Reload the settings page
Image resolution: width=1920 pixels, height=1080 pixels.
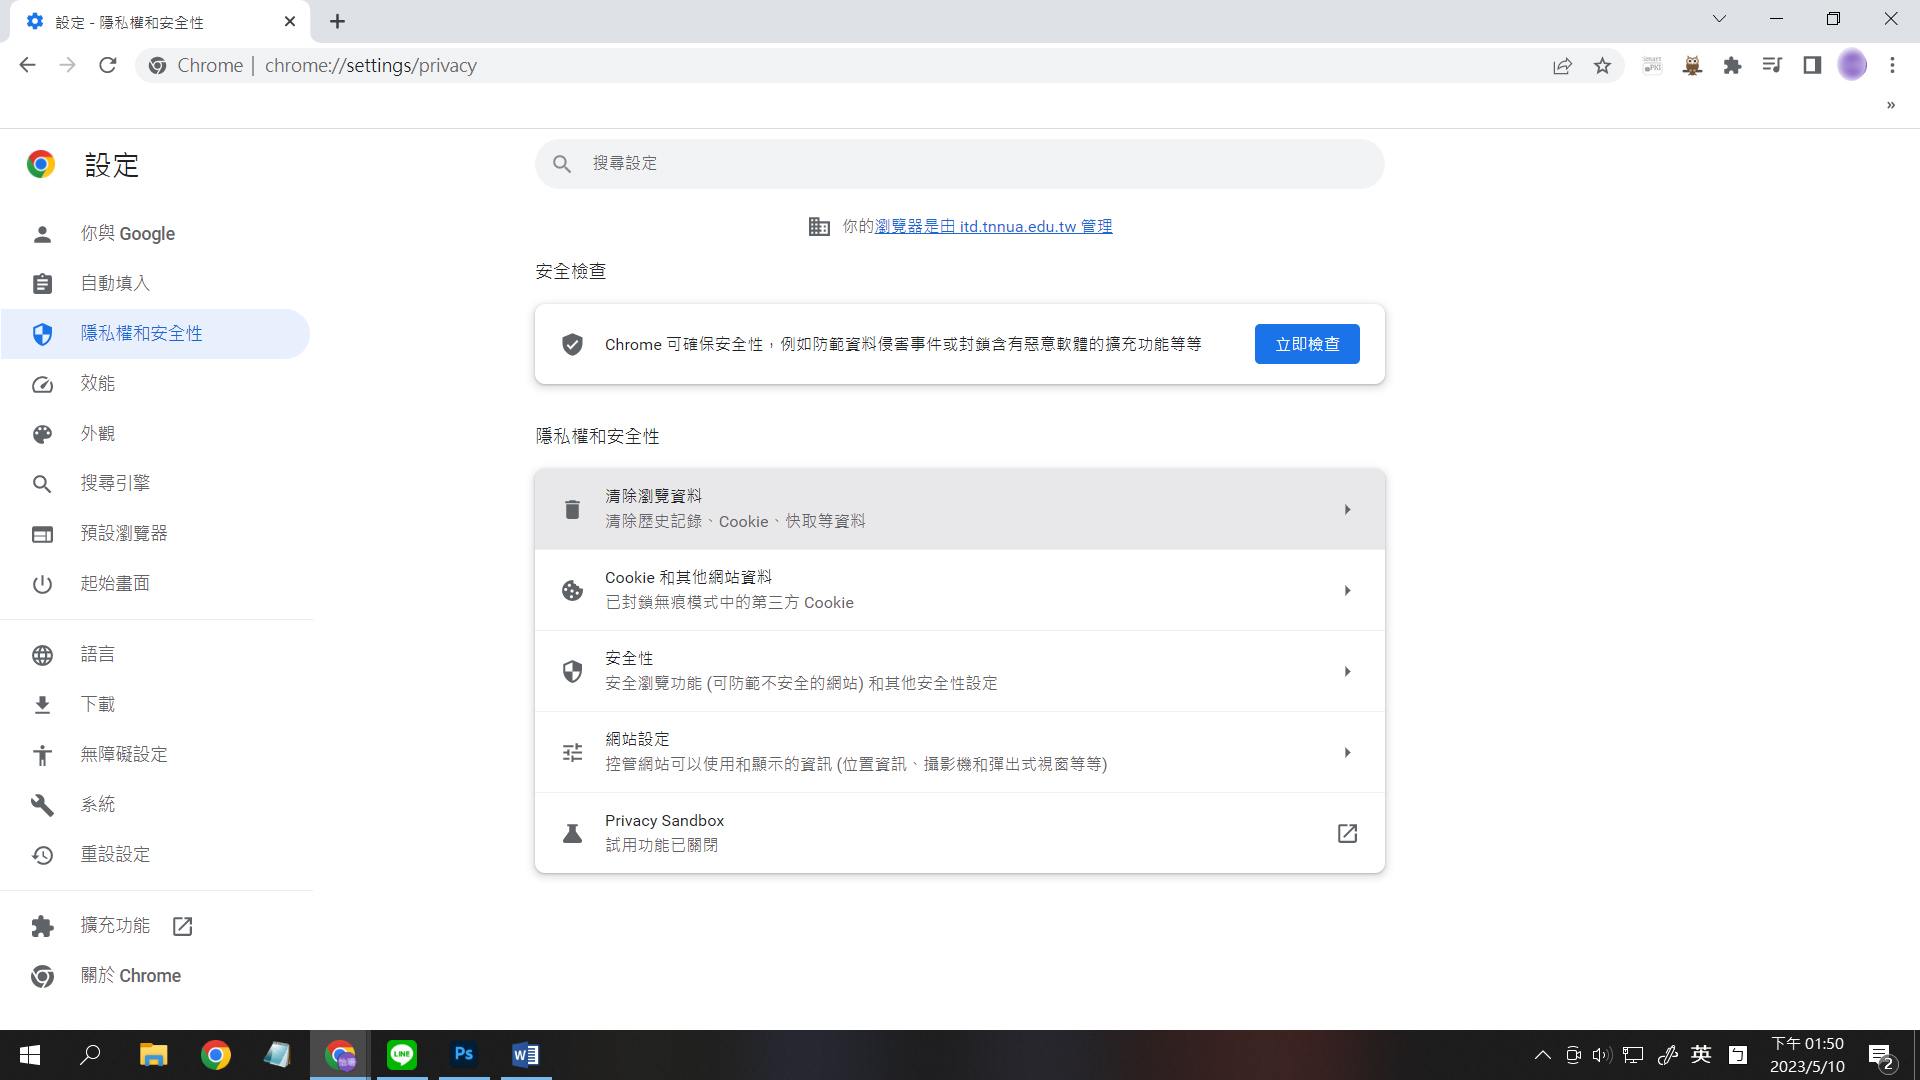coord(108,65)
